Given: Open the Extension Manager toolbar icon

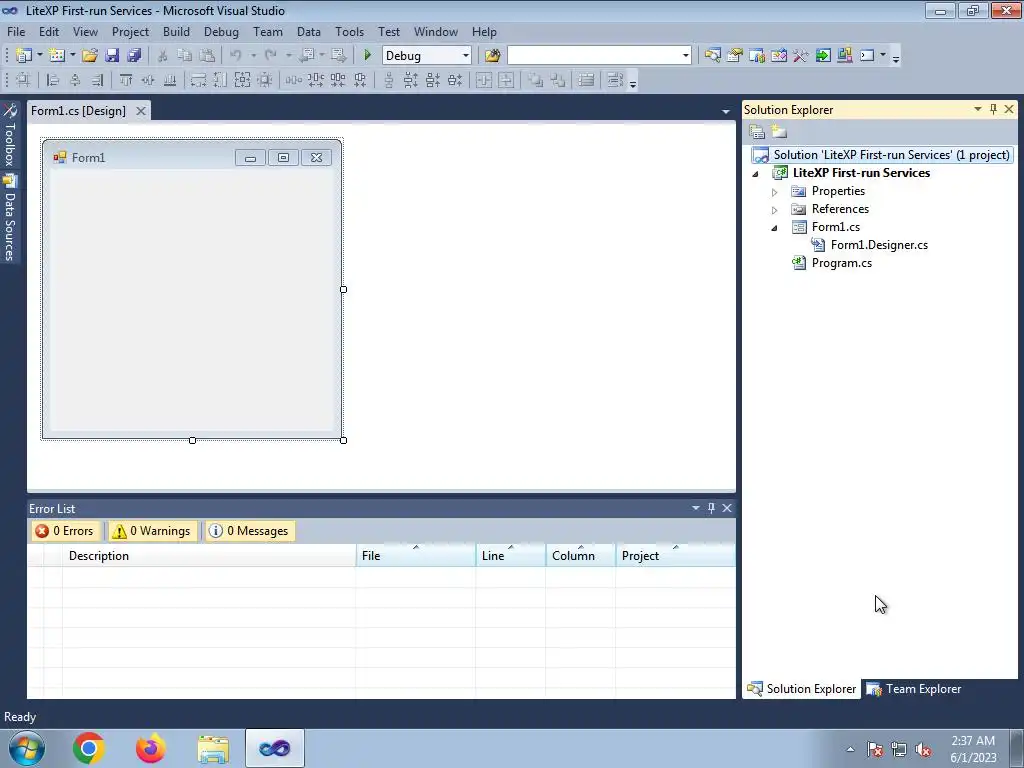Looking at the screenshot, I should click(x=844, y=56).
